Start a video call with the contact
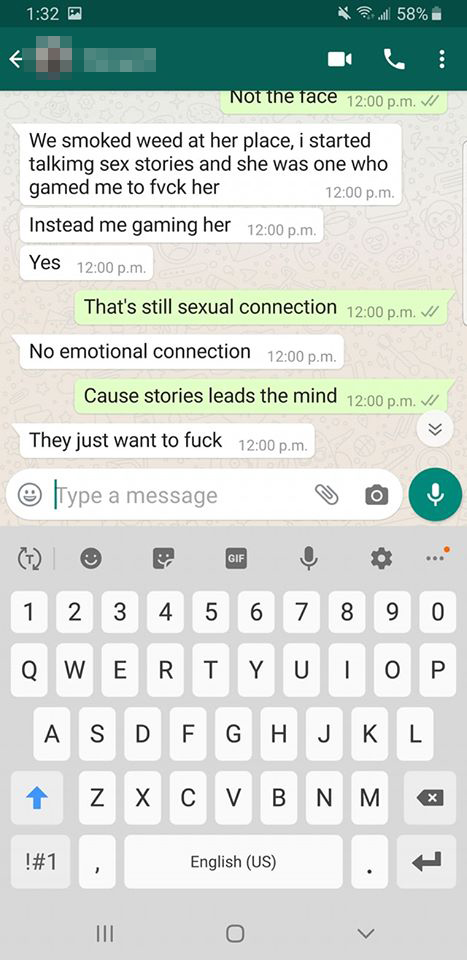The height and width of the screenshot is (960, 467). (x=340, y=59)
